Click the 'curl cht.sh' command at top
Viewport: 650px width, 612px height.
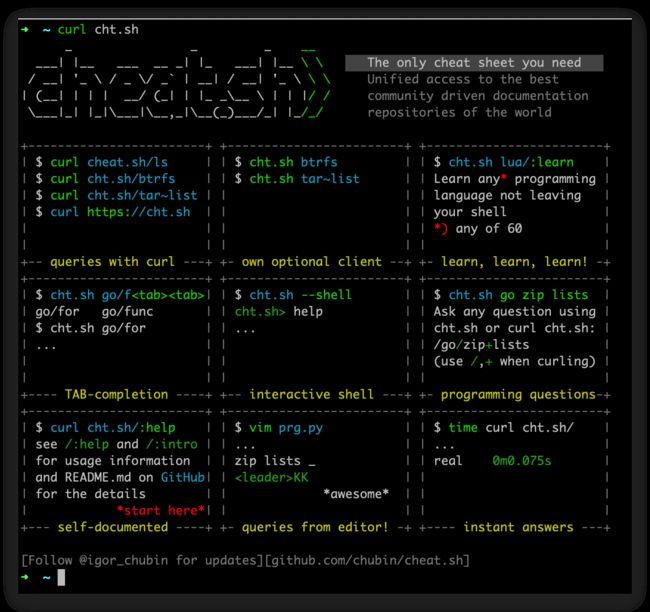(x=98, y=29)
